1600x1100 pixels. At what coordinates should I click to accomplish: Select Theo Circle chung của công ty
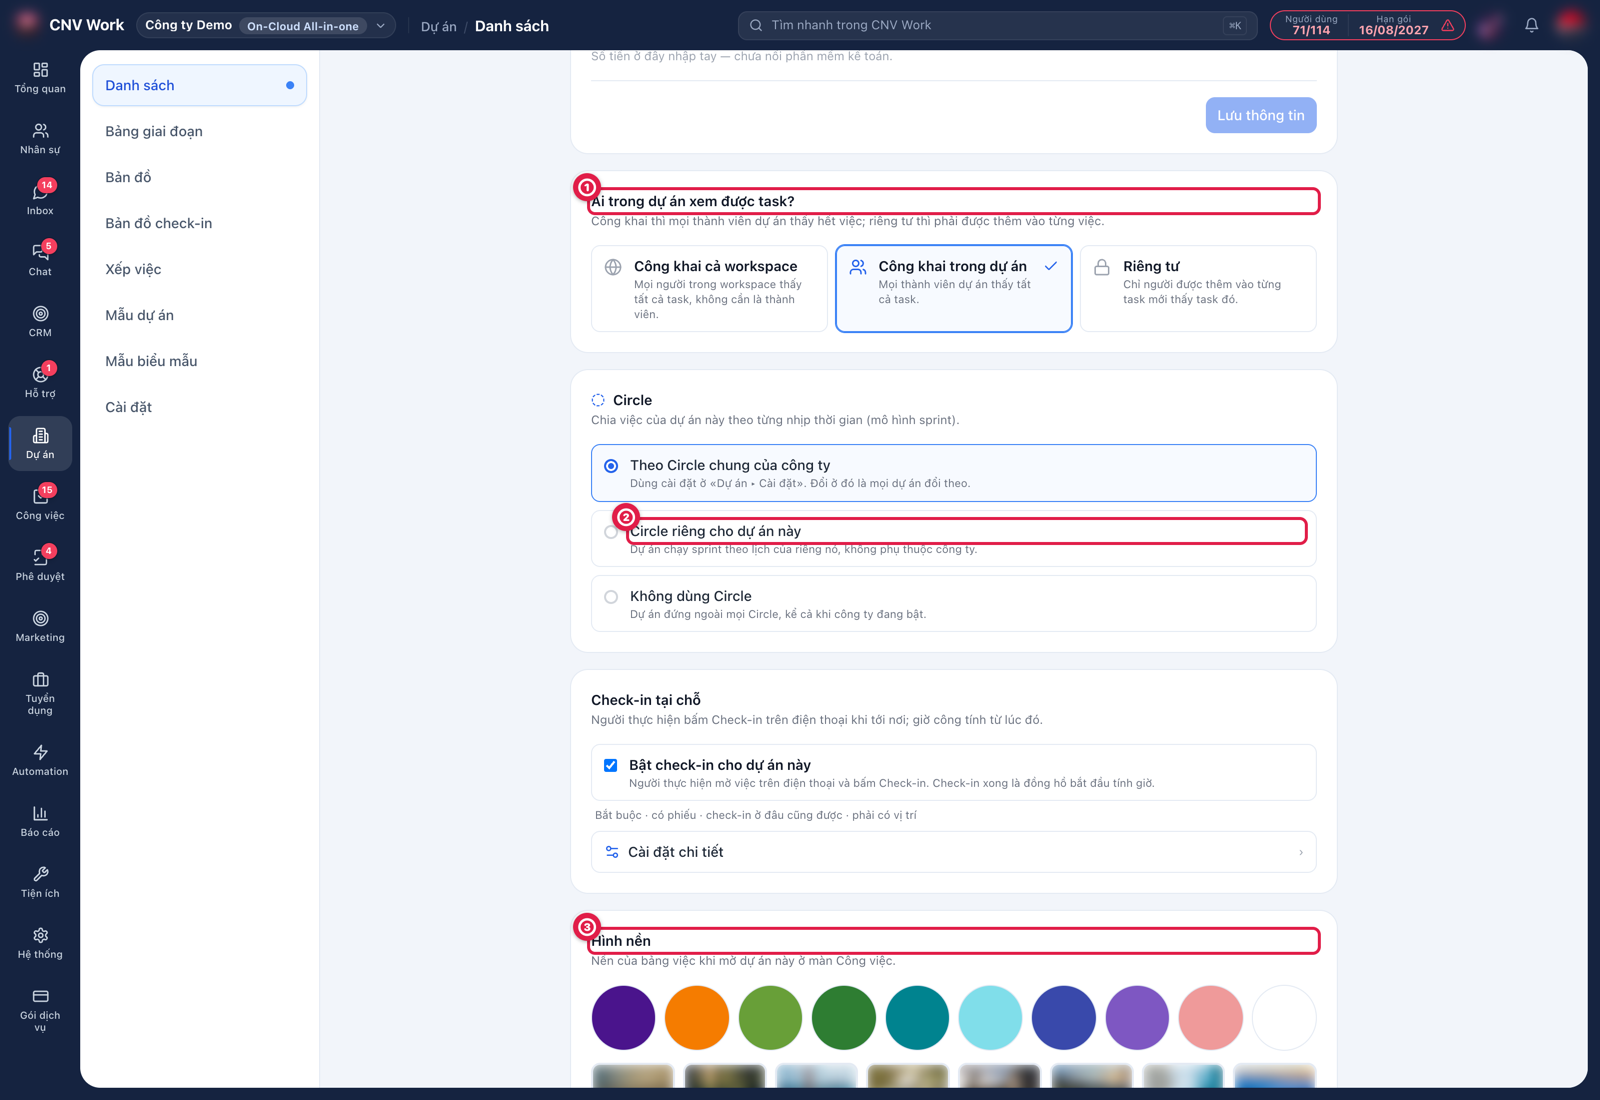point(953,473)
